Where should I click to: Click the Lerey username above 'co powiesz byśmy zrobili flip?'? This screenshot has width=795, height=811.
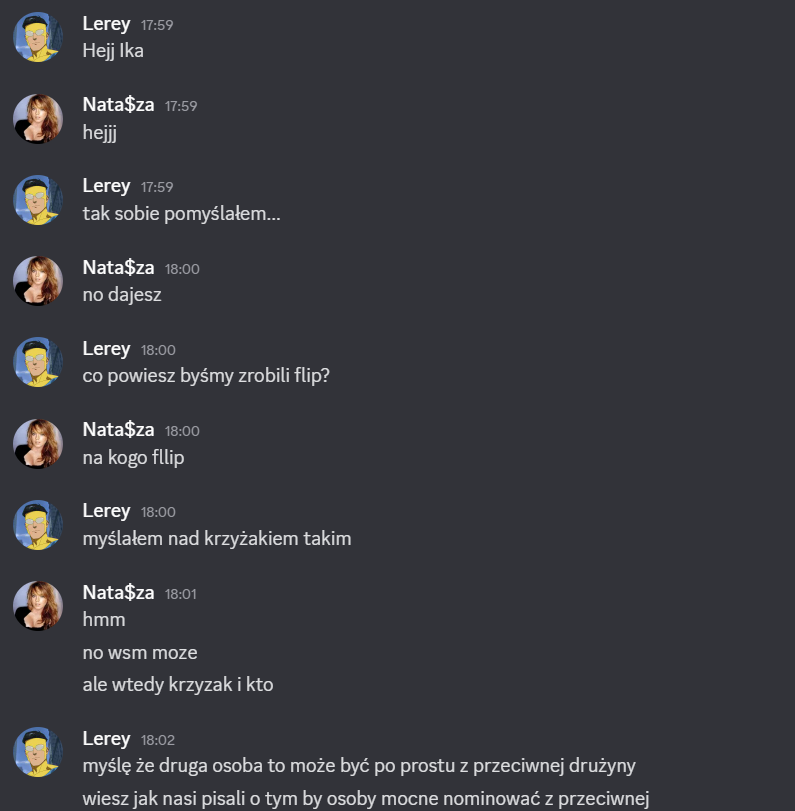[106, 349]
